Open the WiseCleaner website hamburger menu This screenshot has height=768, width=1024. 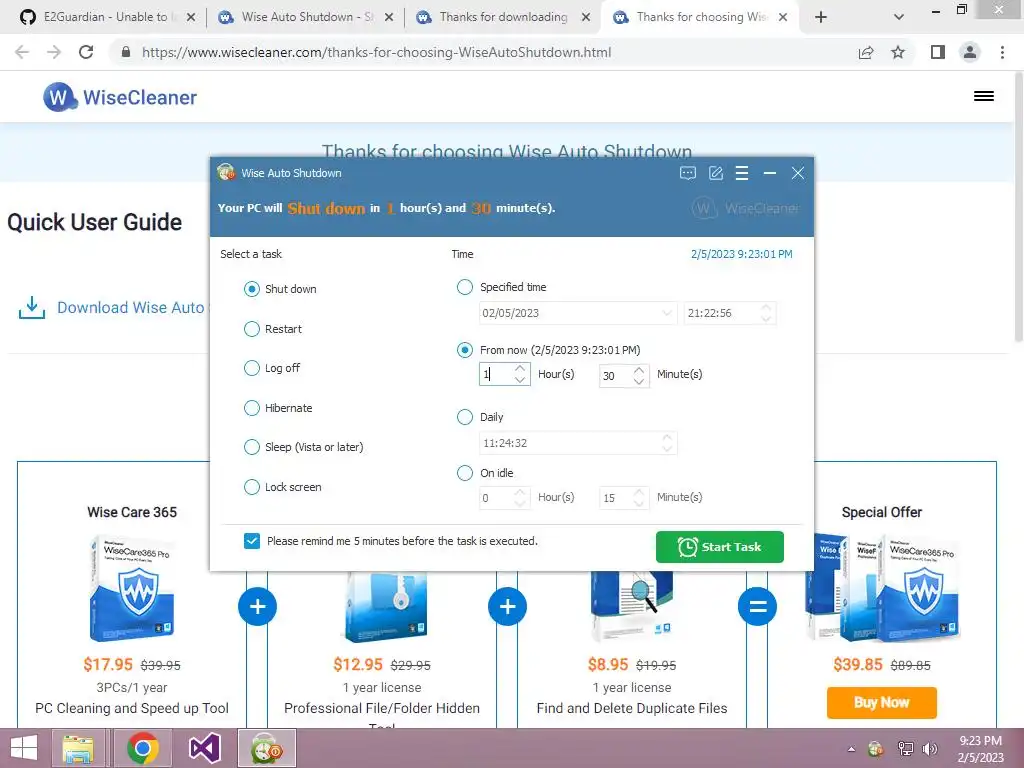[984, 97]
